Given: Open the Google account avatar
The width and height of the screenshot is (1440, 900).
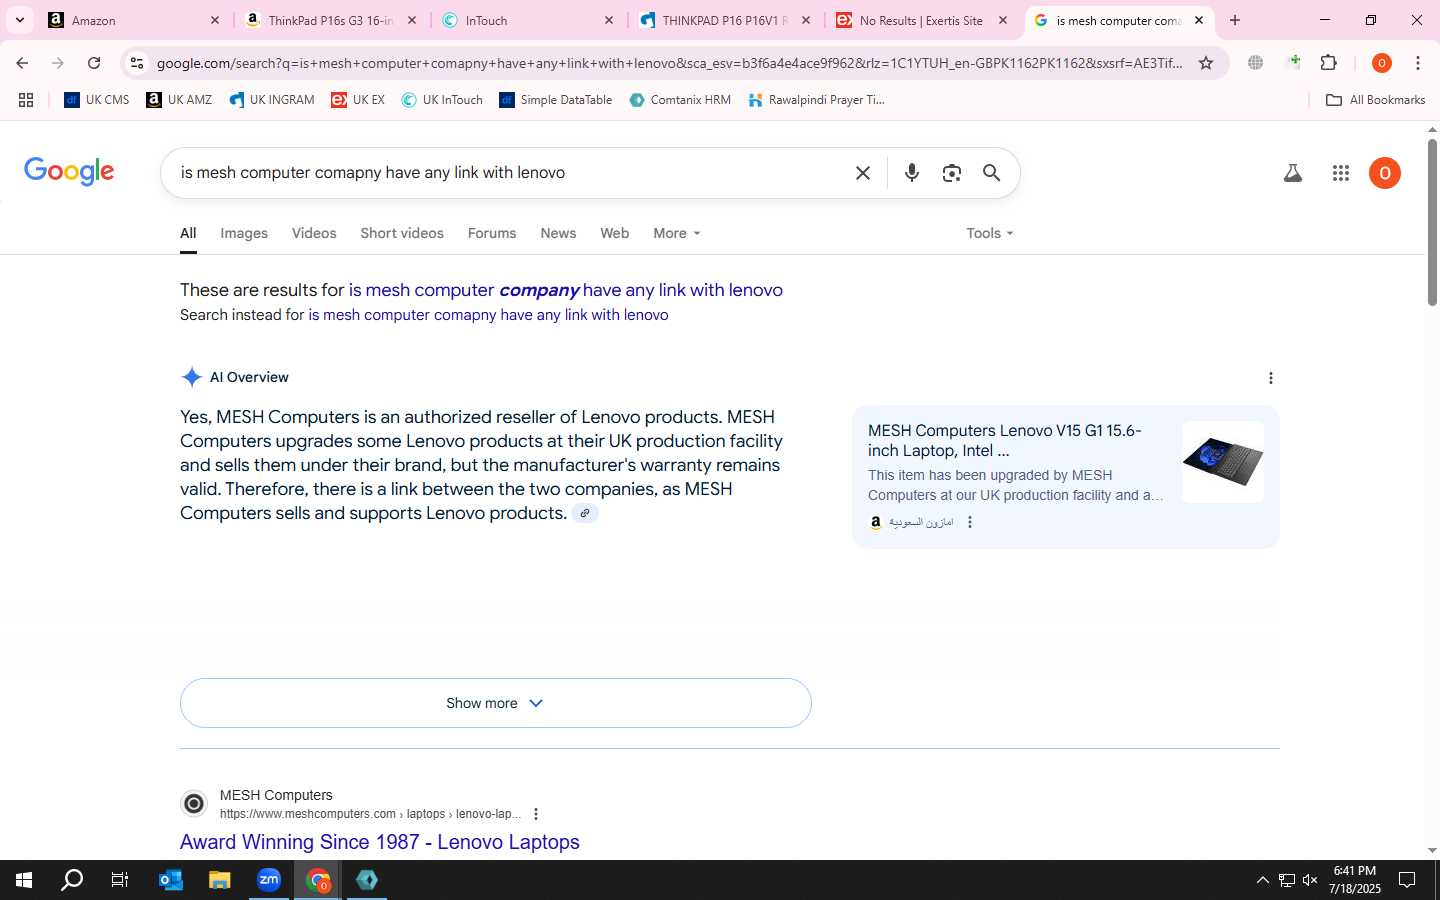Looking at the screenshot, I should coord(1385,173).
